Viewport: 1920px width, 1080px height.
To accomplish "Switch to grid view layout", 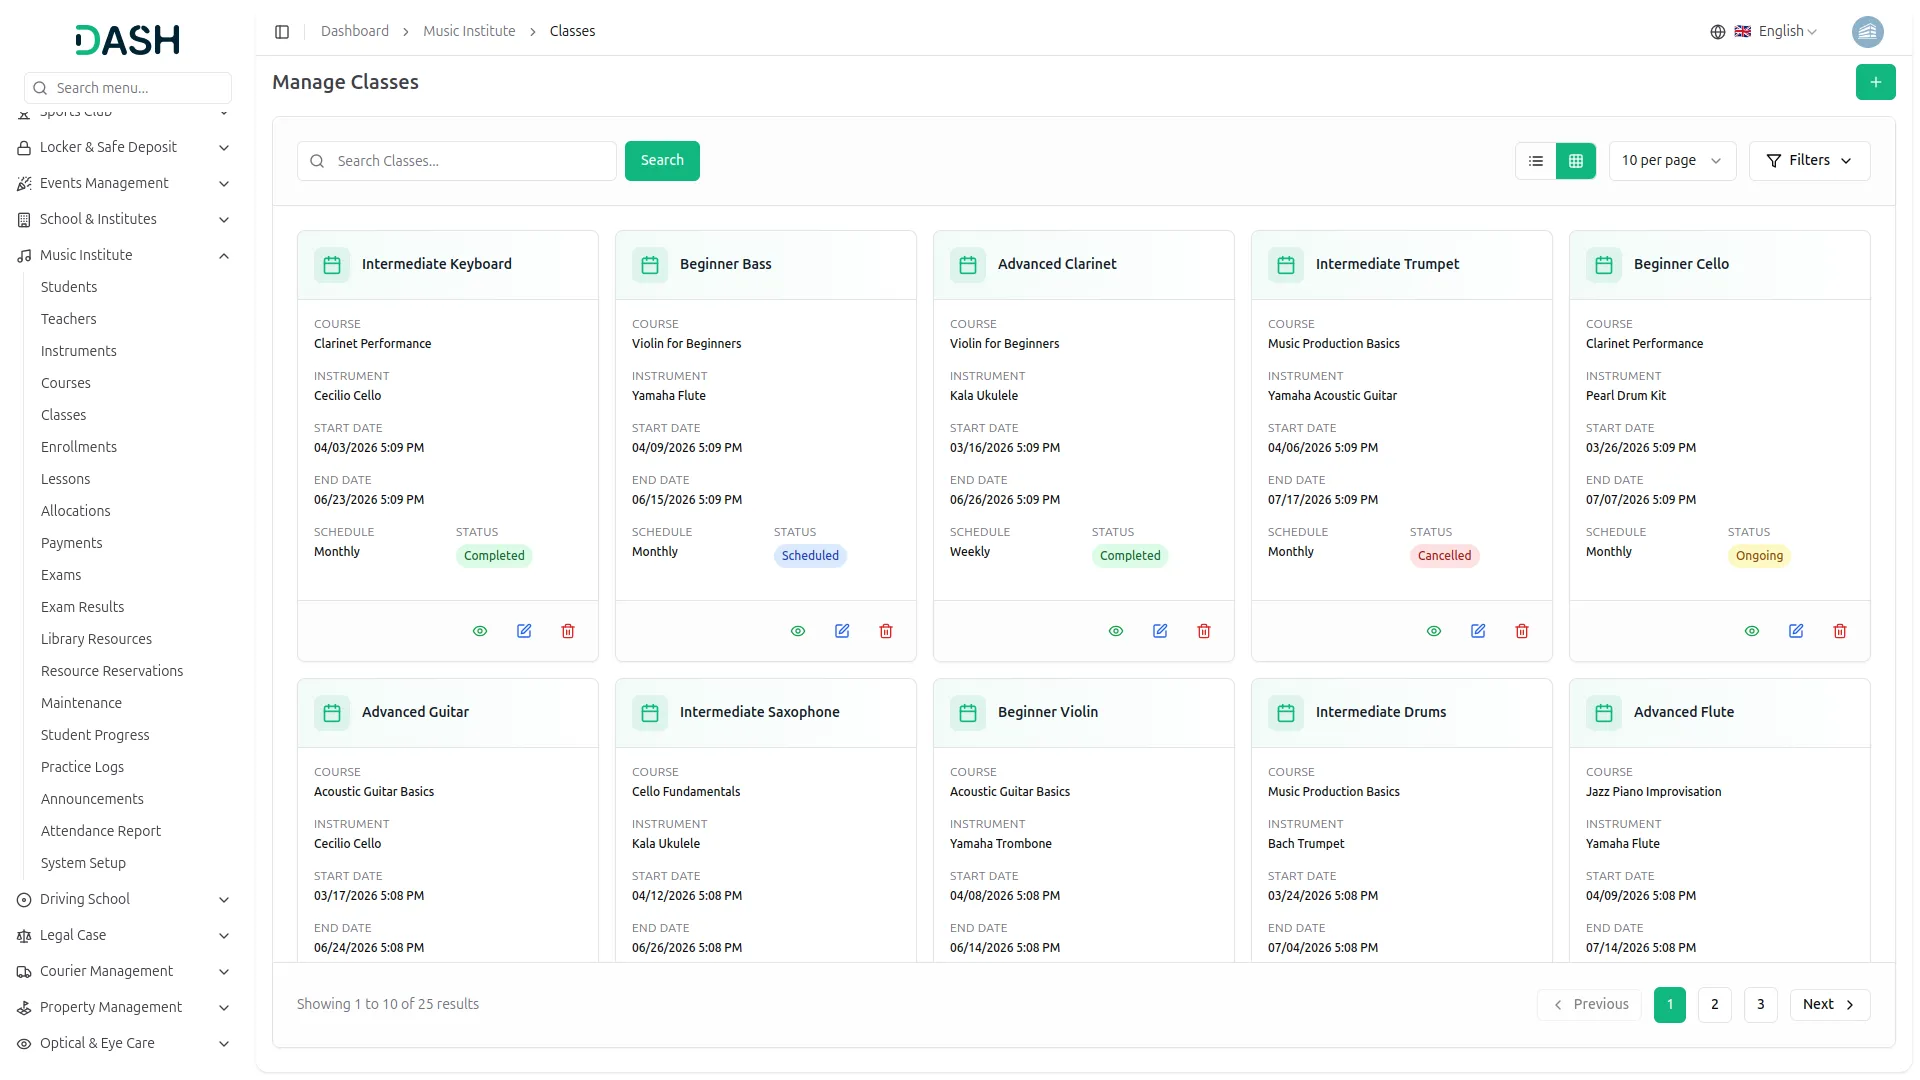I will coord(1576,161).
